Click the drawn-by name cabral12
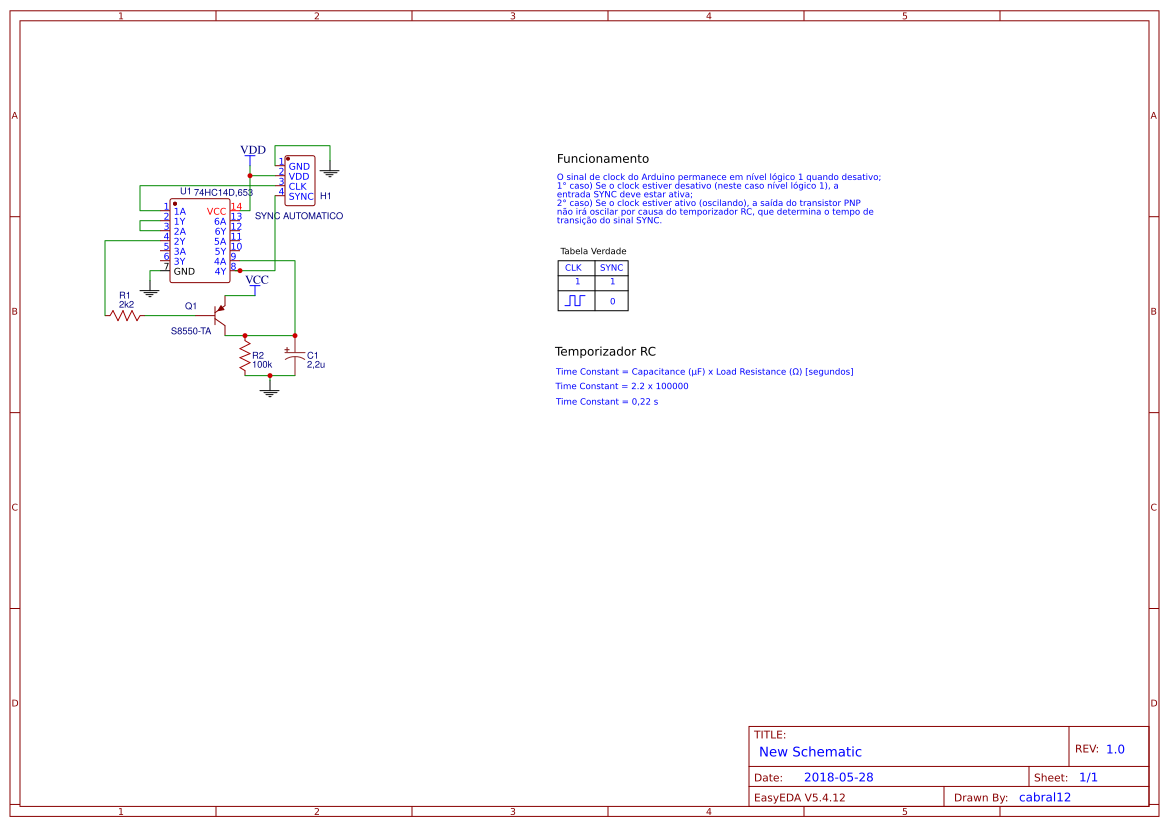Image resolution: width=1169 pixels, height=827 pixels. (x=1044, y=797)
